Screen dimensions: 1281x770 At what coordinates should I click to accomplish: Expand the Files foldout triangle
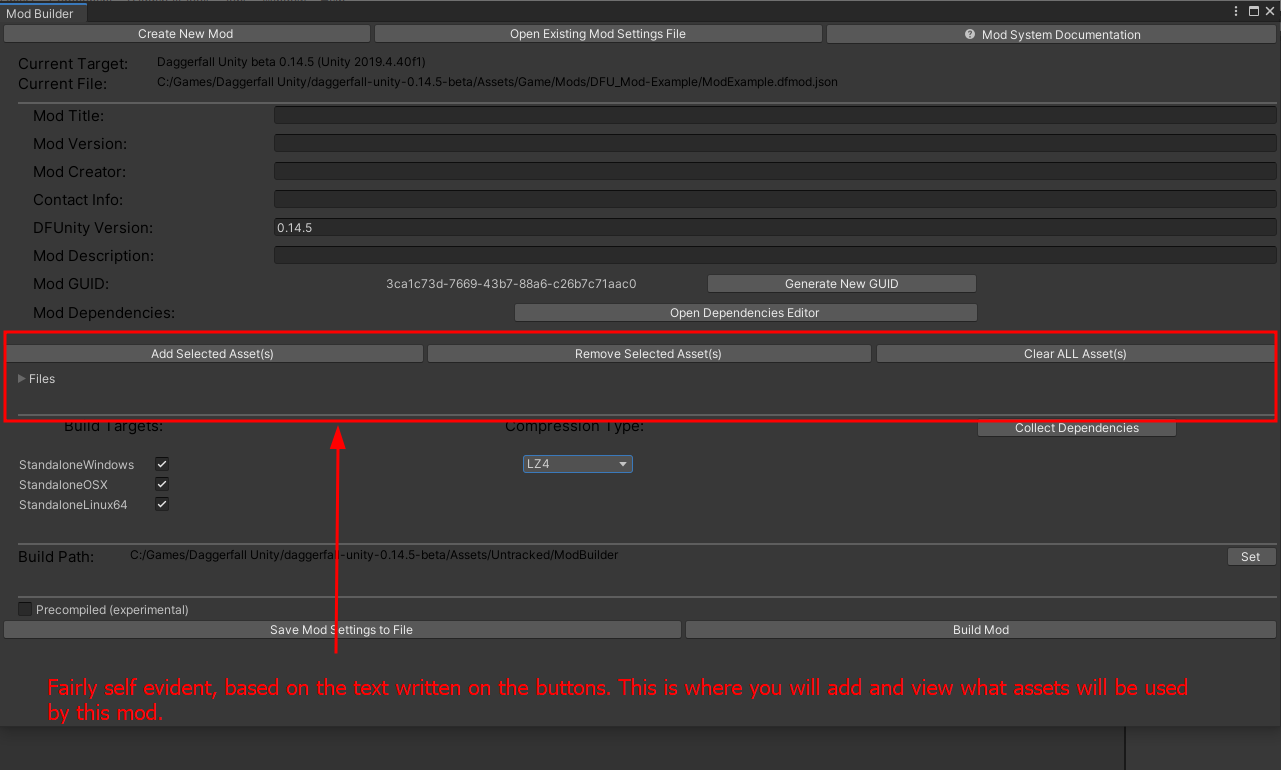(22, 379)
